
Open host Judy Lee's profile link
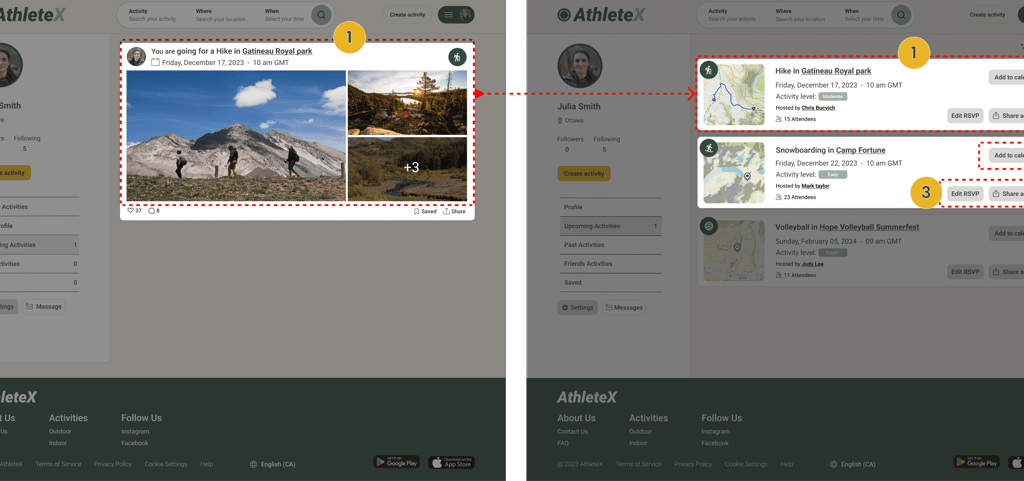(812, 264)
